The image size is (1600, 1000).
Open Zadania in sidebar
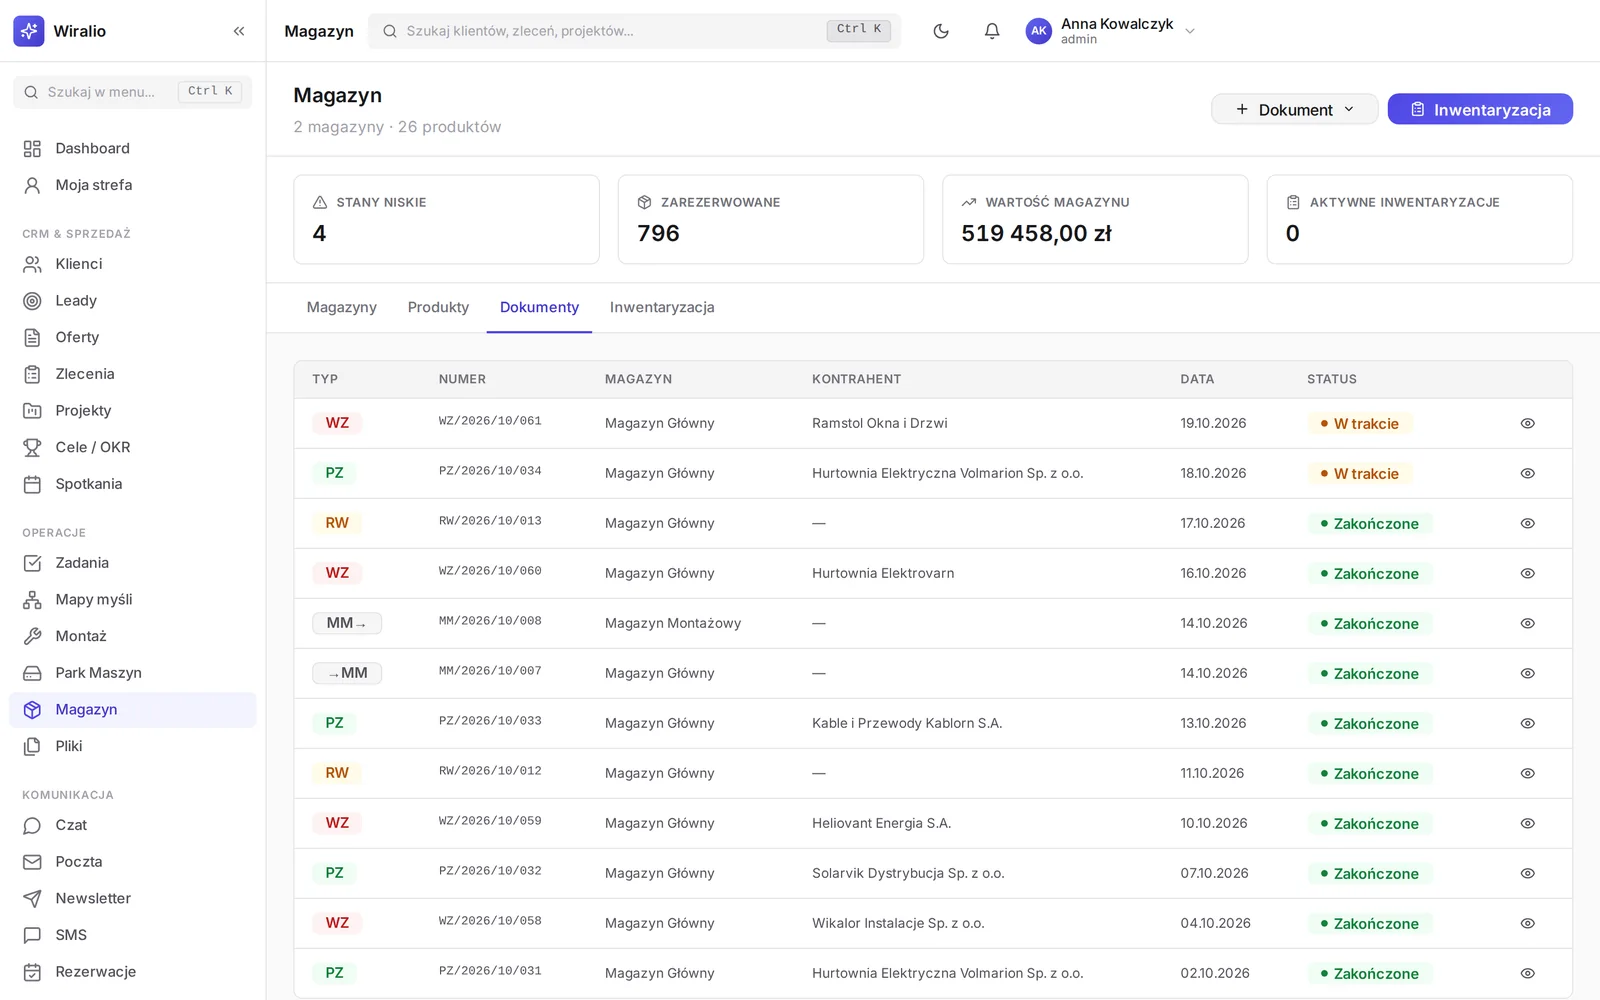tap(133, 563)
